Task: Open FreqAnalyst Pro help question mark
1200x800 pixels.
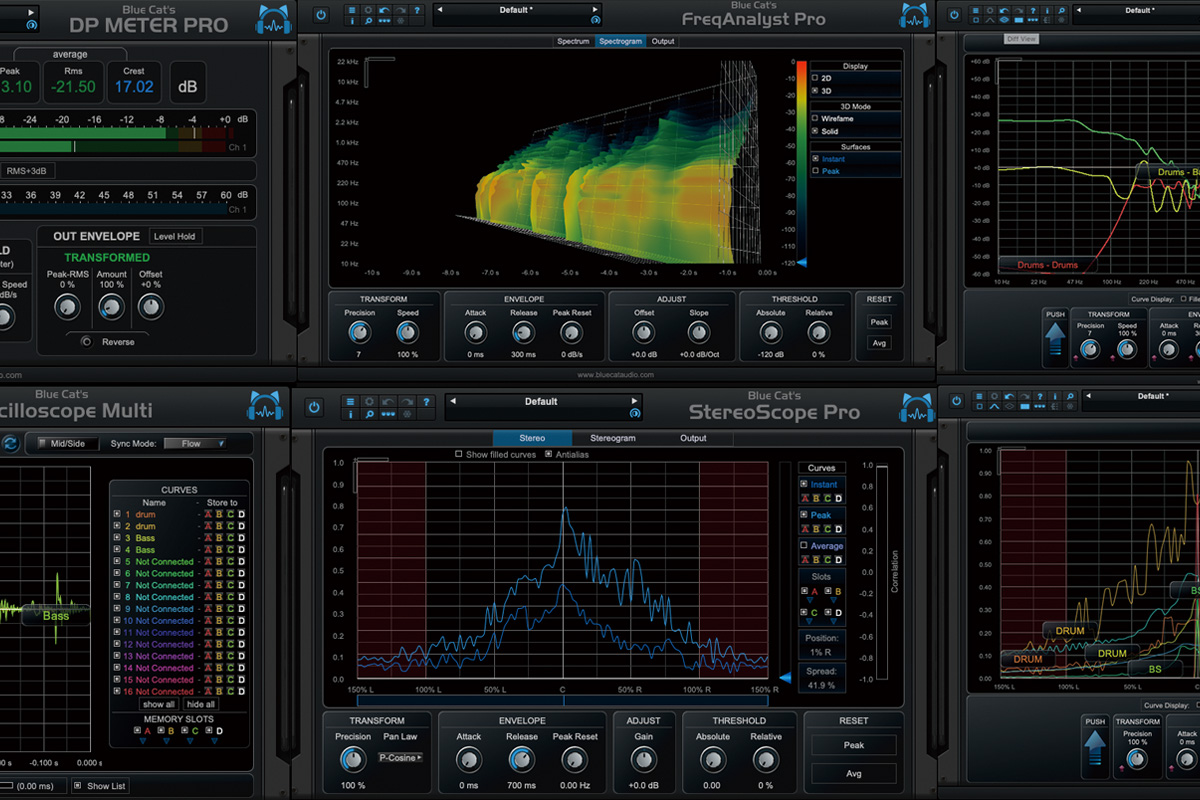Action: pos(417,10)
